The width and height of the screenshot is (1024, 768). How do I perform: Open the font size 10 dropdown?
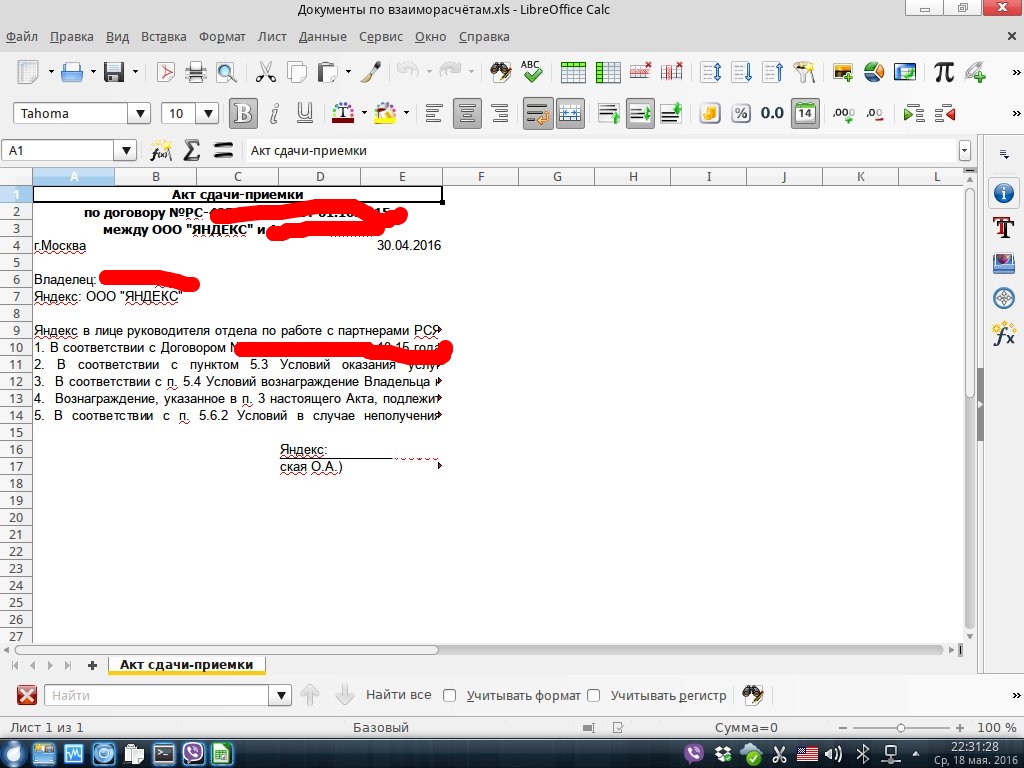[208, 114]
